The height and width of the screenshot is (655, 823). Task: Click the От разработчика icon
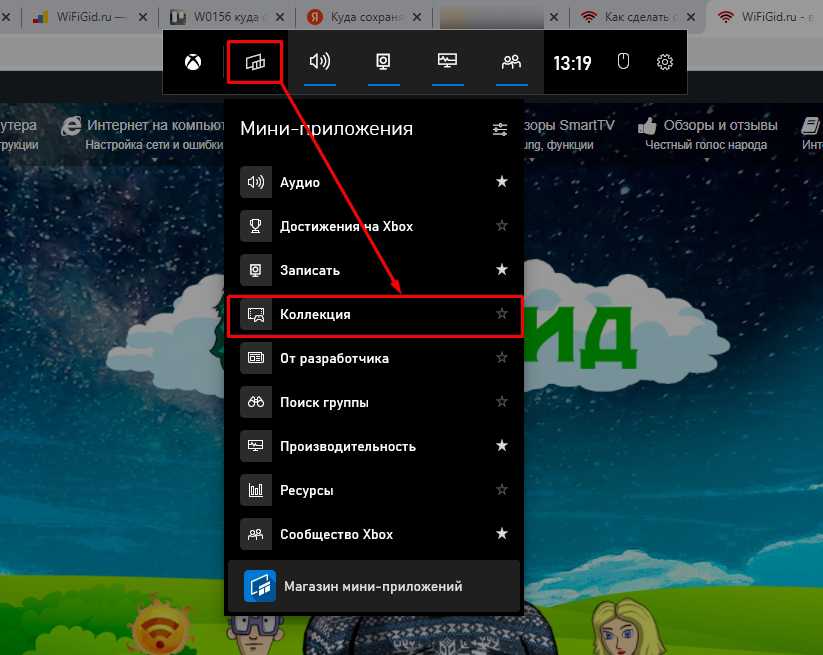256,358
